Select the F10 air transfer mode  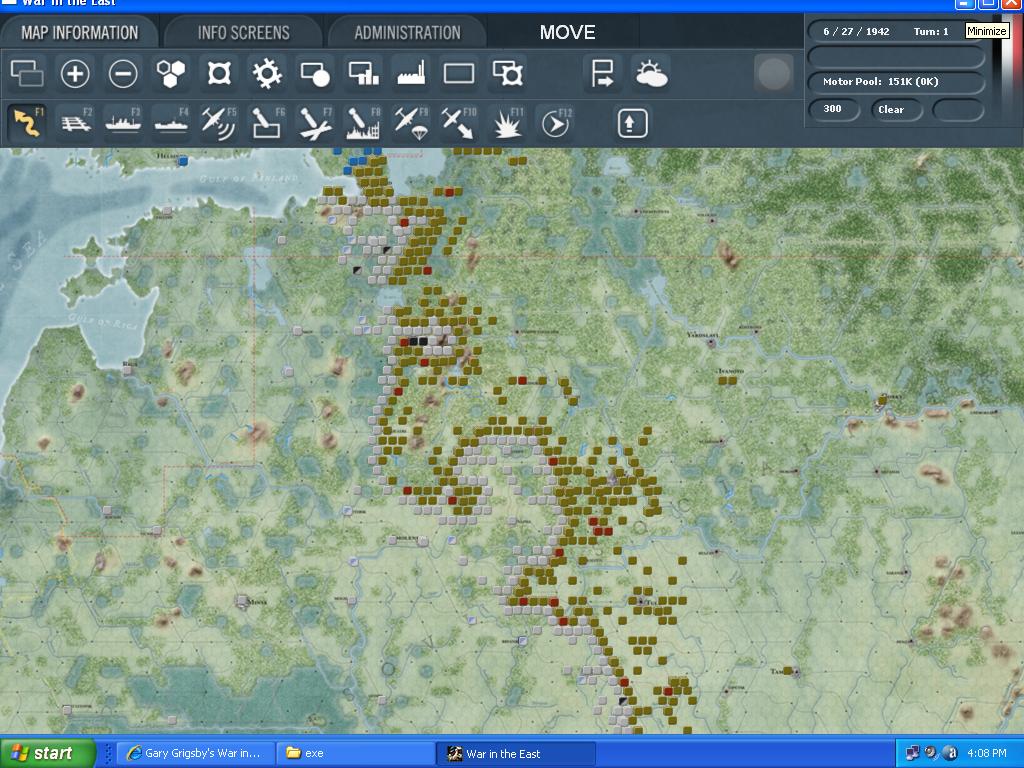tap(459, 123)
